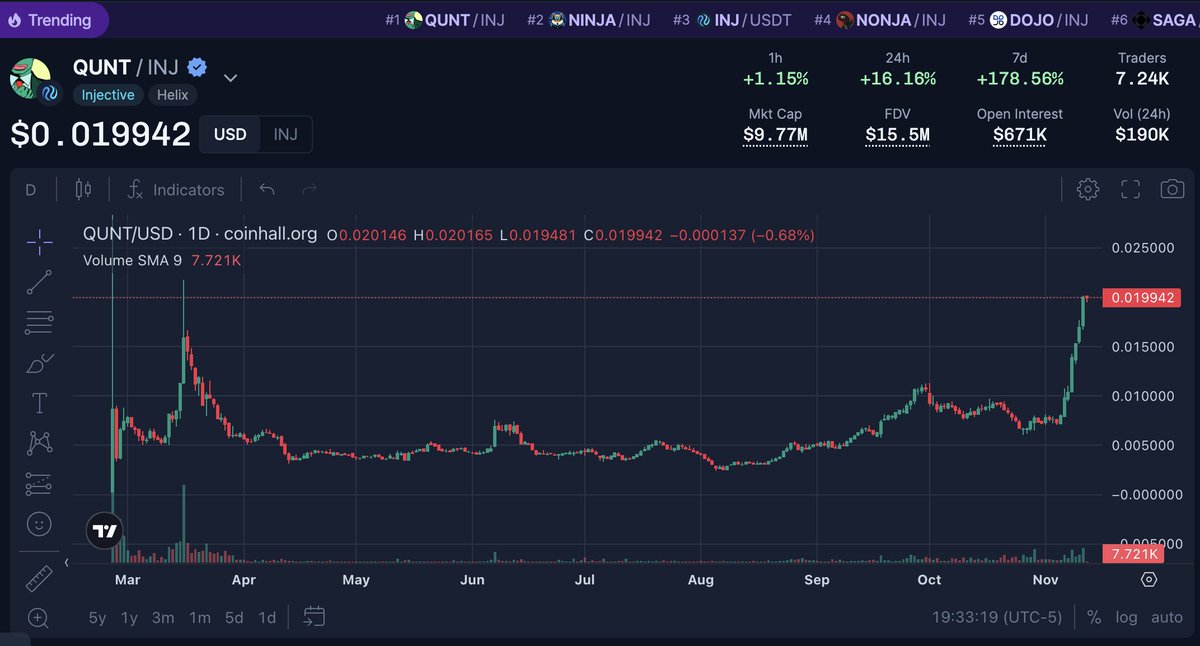Change the candlestick chart style
The image size is (1200, 646).
coord(83,189)
